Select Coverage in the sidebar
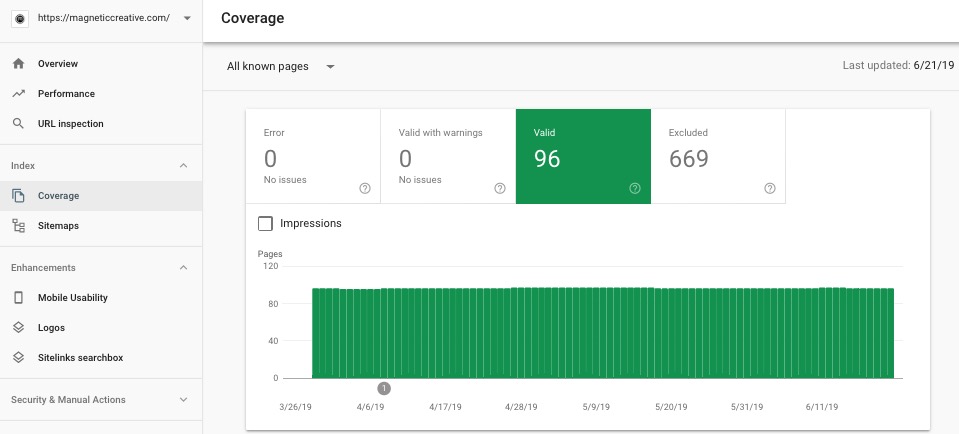 [101, 196]
